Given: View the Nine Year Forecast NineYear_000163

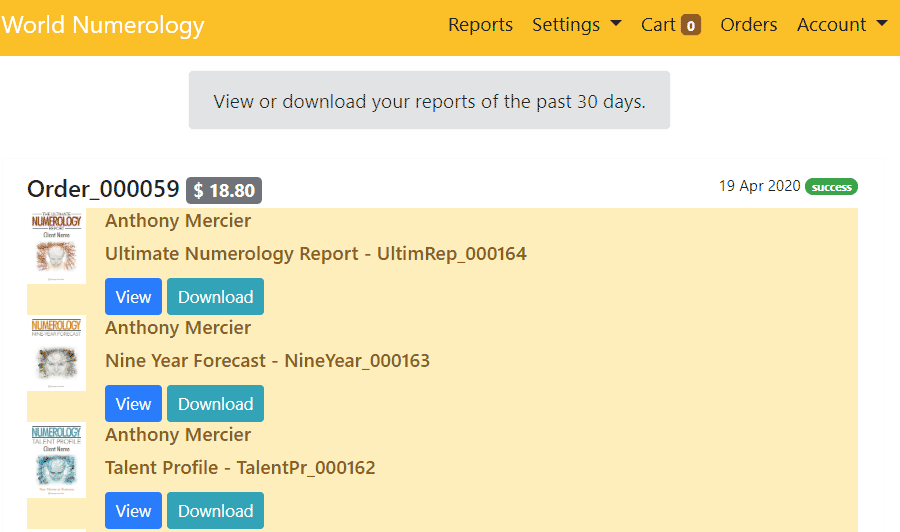Looking at the screenshot, I should [x=133, y=403].
